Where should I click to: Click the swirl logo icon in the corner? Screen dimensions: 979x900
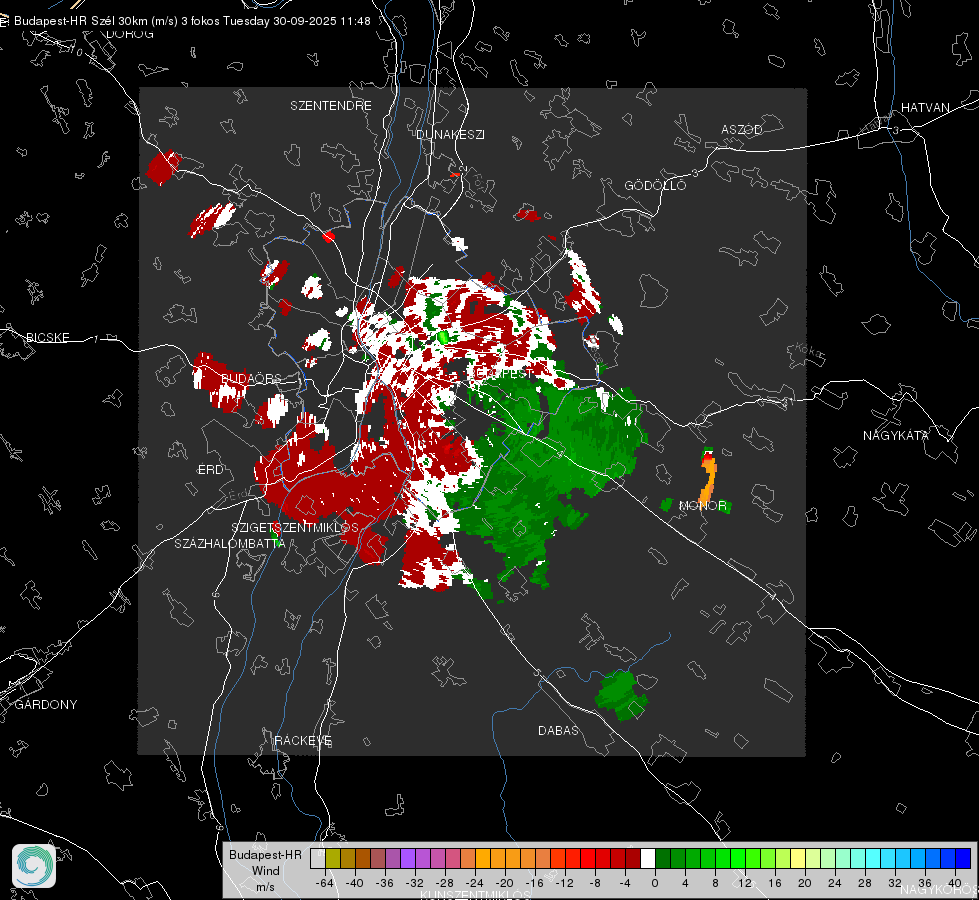click(x=34, y=866)
